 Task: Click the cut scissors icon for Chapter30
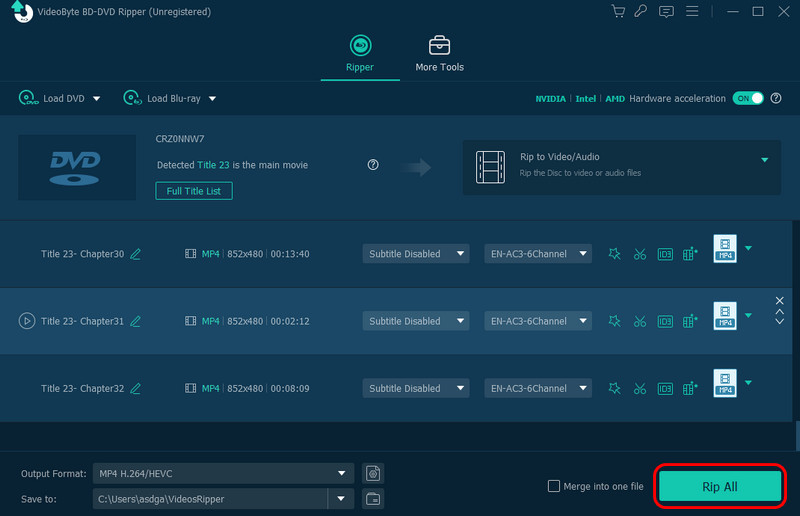(640, 254)
